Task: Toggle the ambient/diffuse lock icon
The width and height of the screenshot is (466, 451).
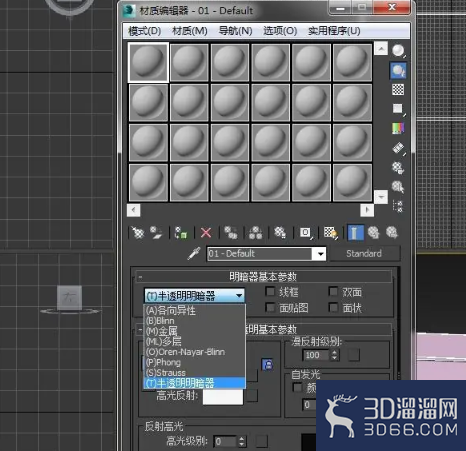Action: tap(267, 364)
